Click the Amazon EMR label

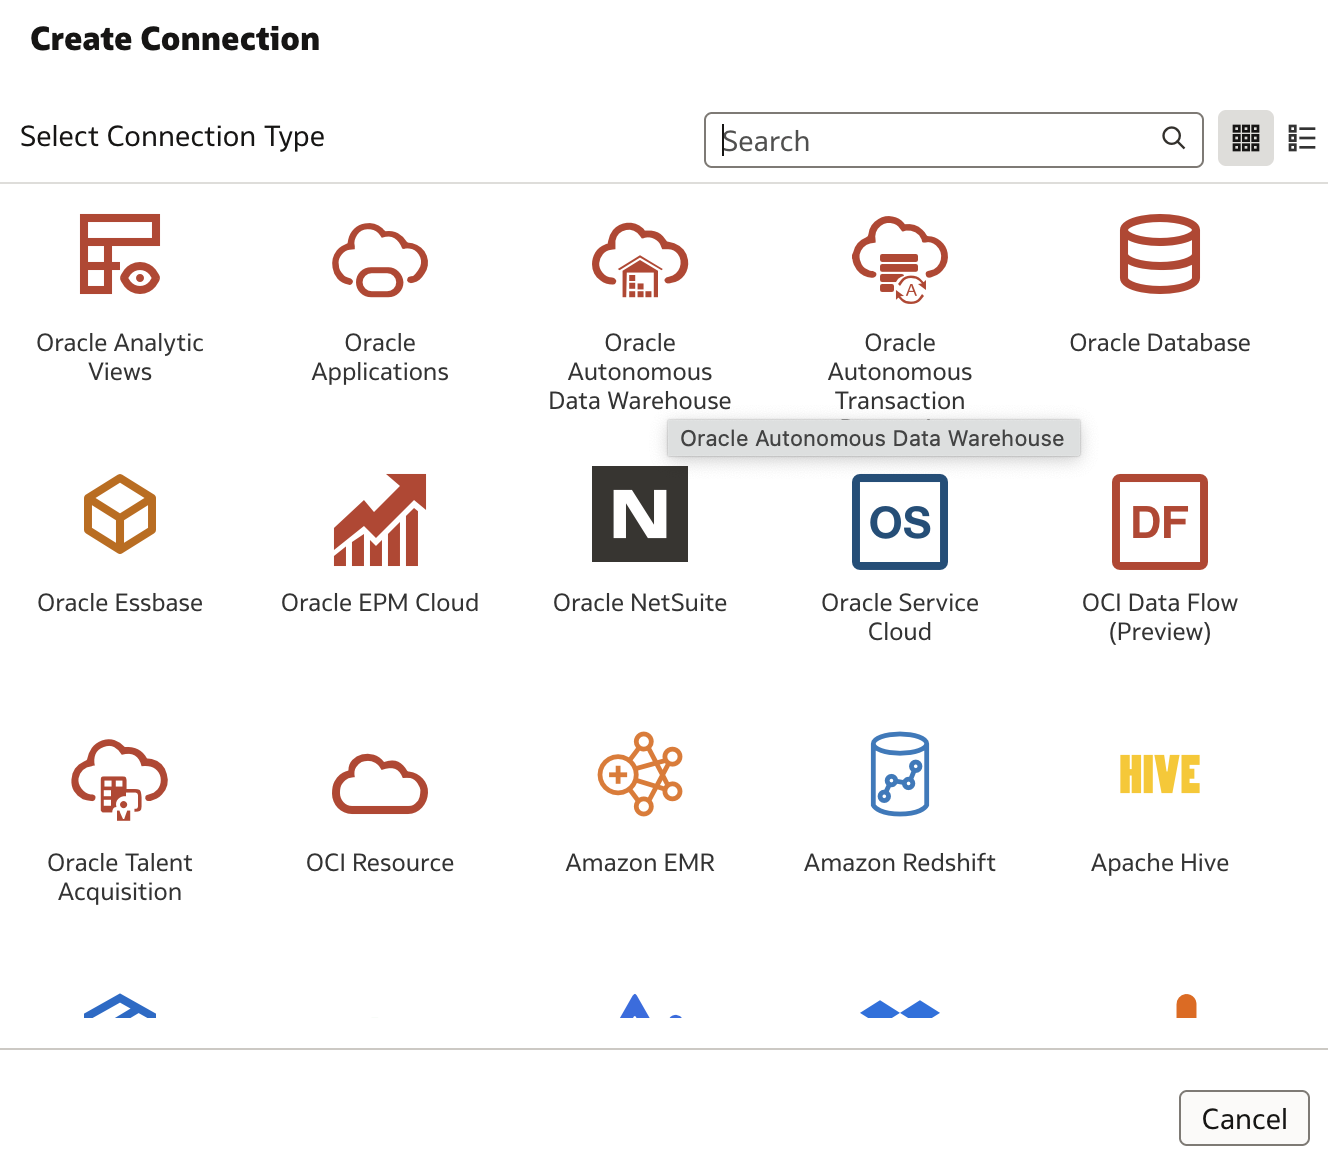pos(640,863)
